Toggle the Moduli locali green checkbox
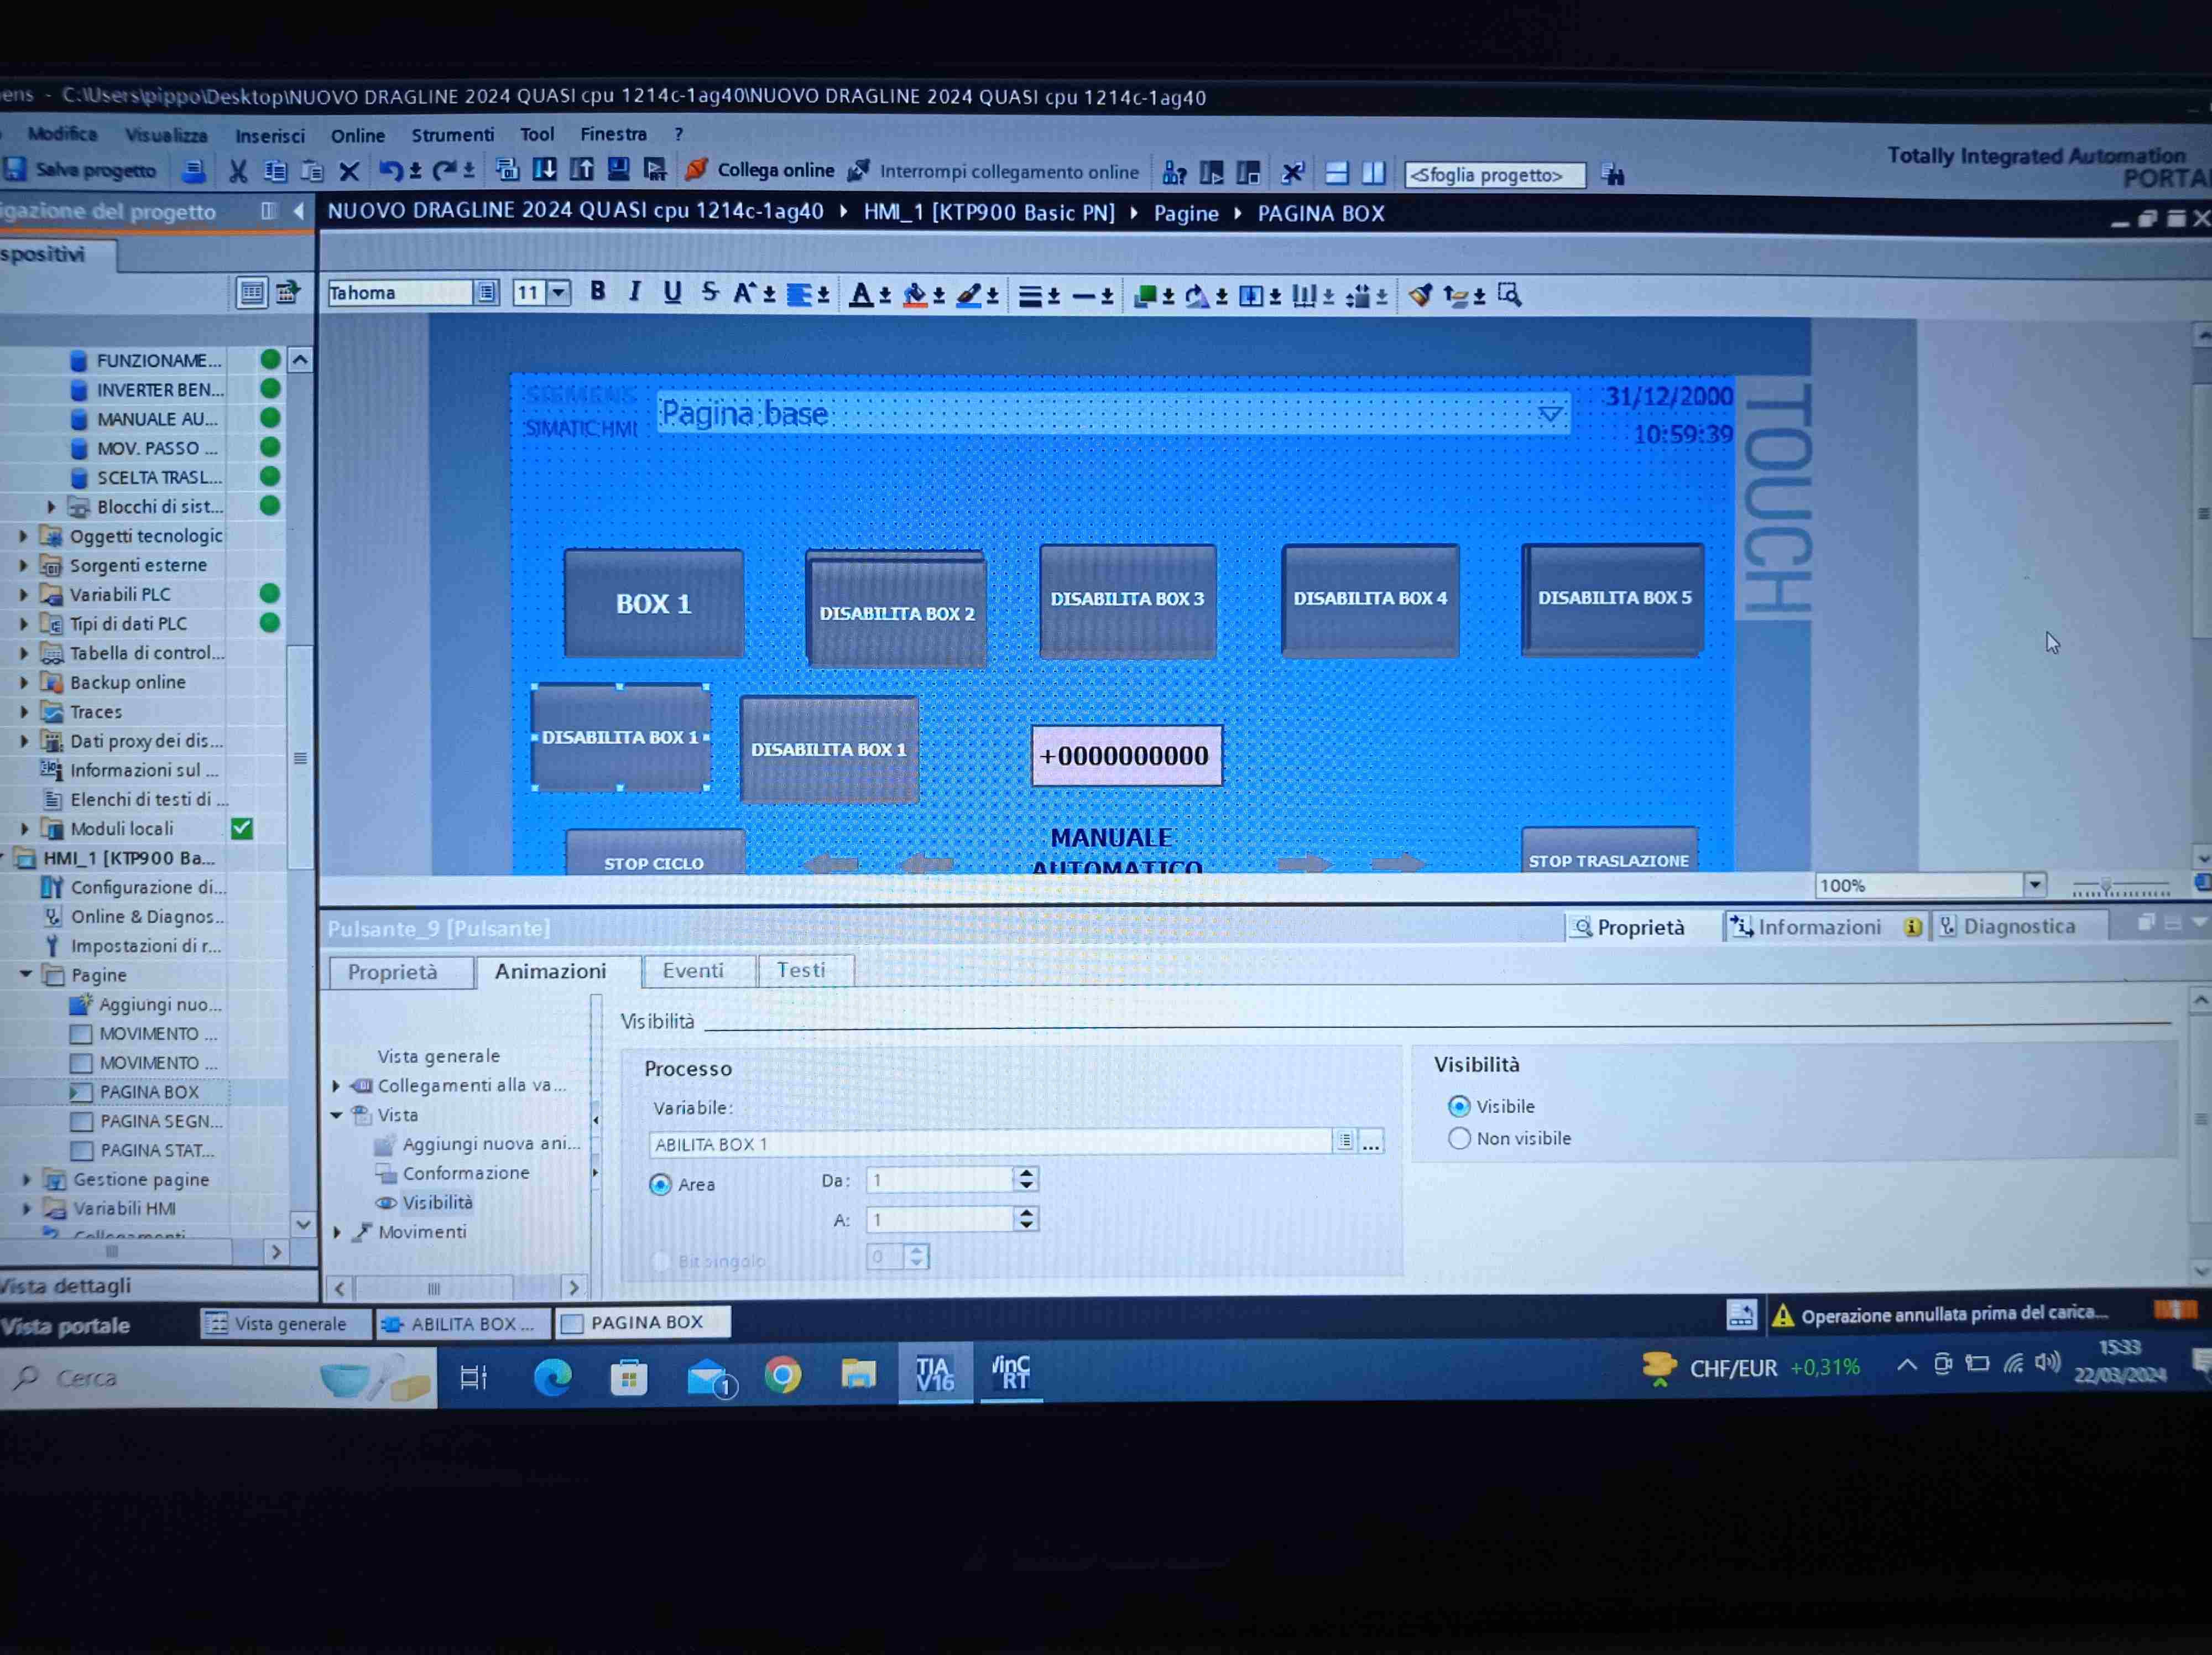 click(x=241, y=828)
